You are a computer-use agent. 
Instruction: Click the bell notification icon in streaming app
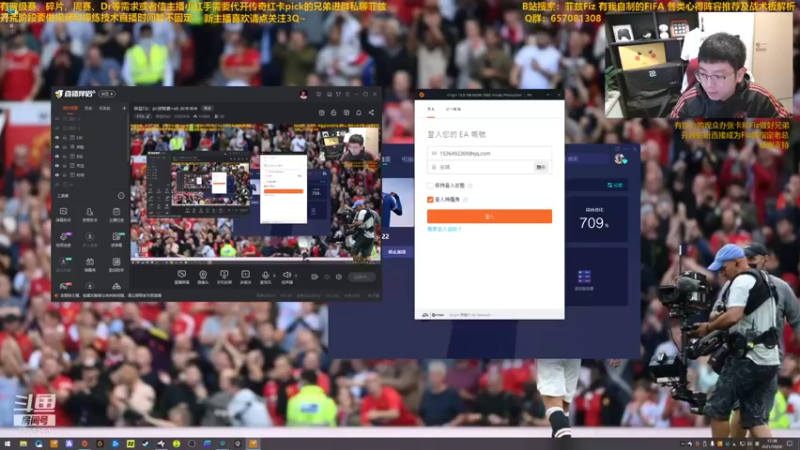tap(359, 112)
